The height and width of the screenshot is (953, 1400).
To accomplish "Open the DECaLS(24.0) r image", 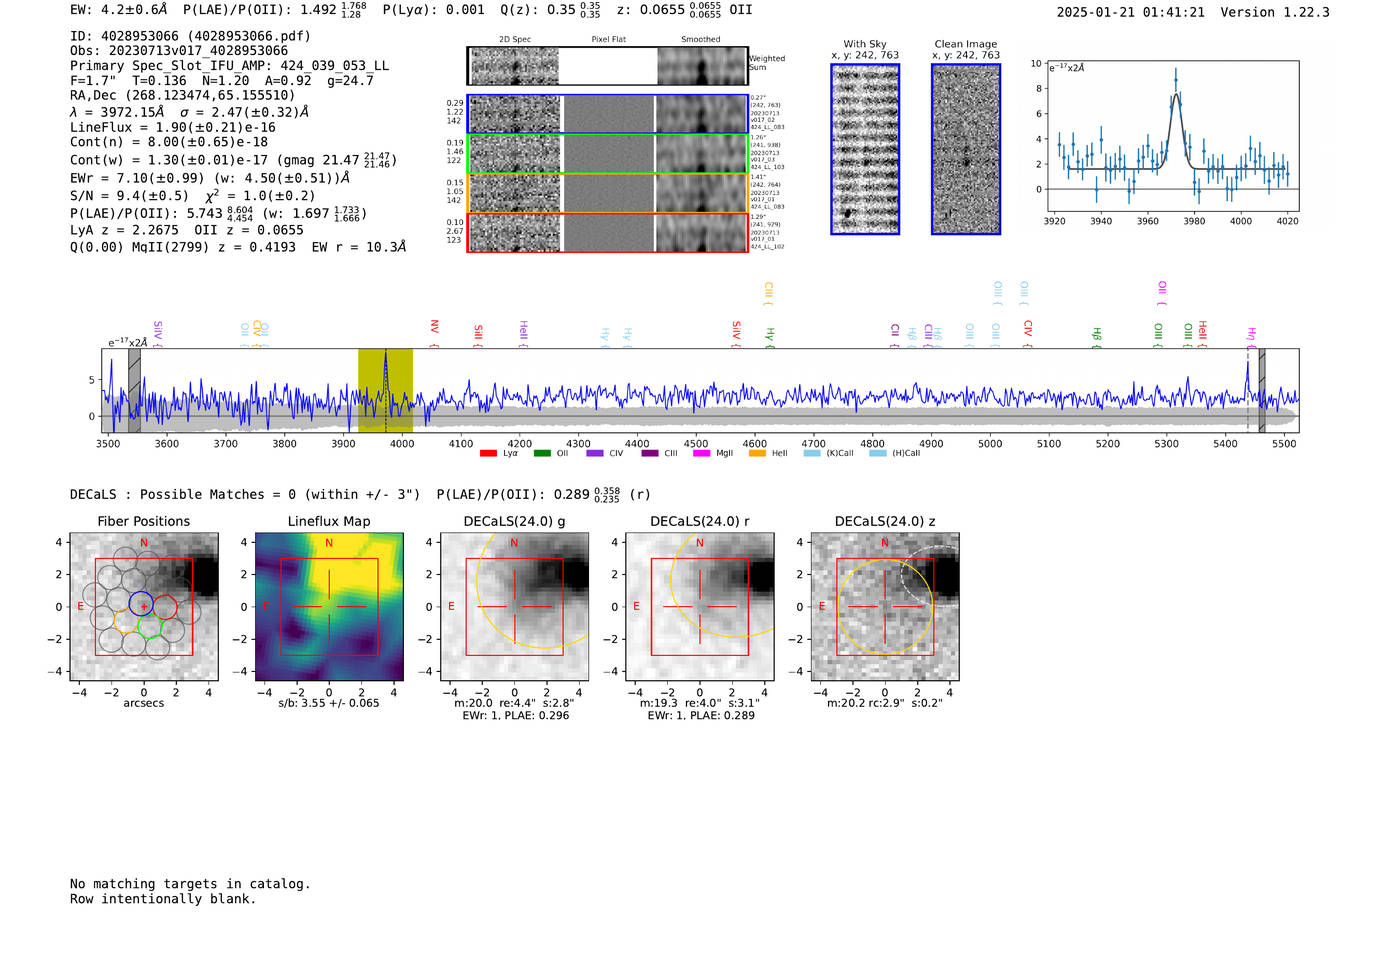I will point(700,607).
